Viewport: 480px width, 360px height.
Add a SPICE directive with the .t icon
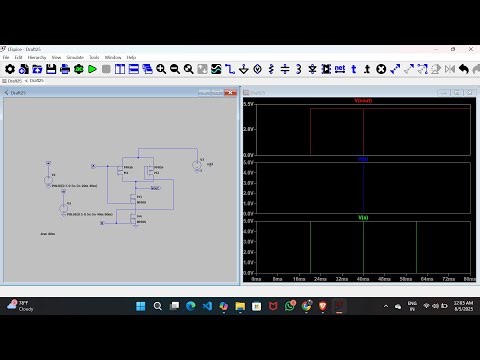pyautogui.click(x=367, y=69)
